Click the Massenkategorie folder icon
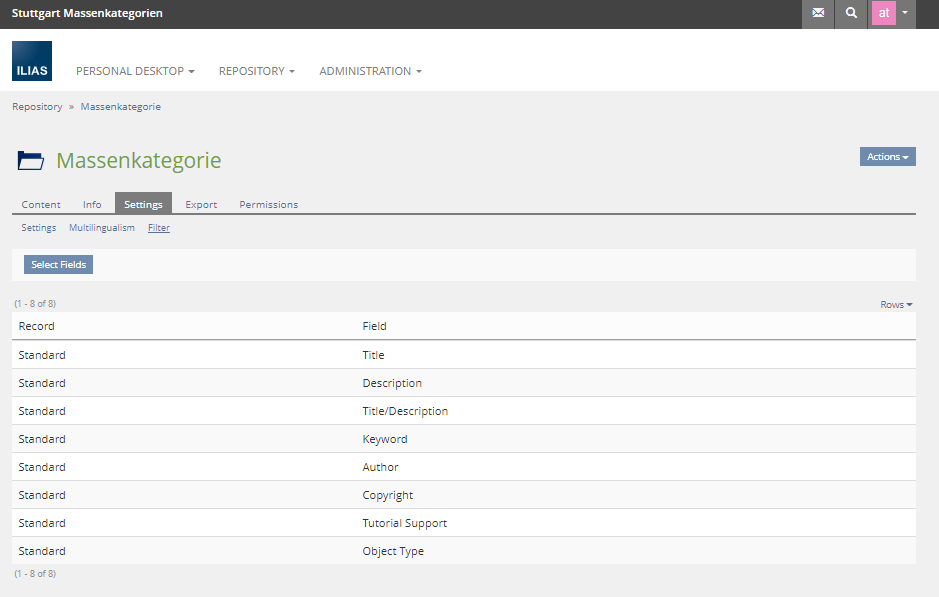939x597 pixels. (31, 160)
